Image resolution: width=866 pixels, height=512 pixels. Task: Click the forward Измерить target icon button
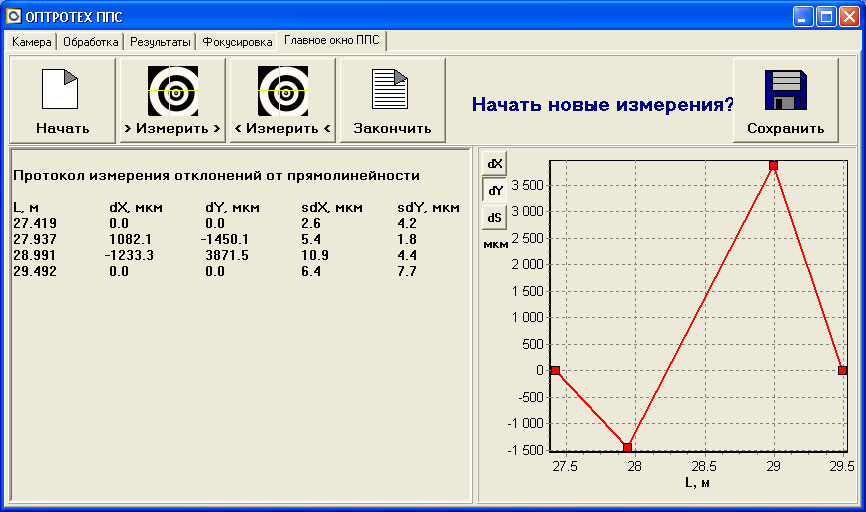(172, 101)
